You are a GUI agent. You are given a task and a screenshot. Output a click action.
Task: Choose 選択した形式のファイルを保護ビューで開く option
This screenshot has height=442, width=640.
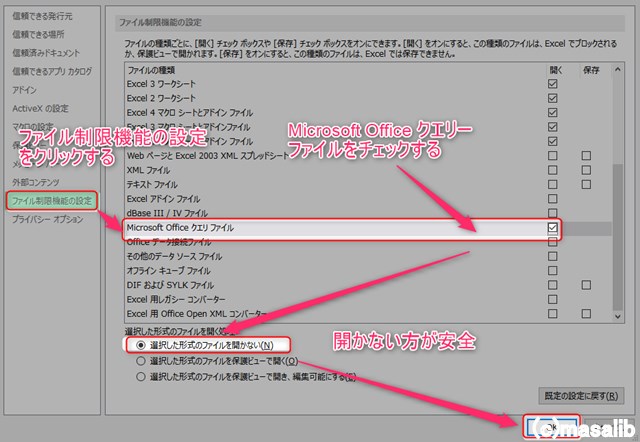coord(141,361)
